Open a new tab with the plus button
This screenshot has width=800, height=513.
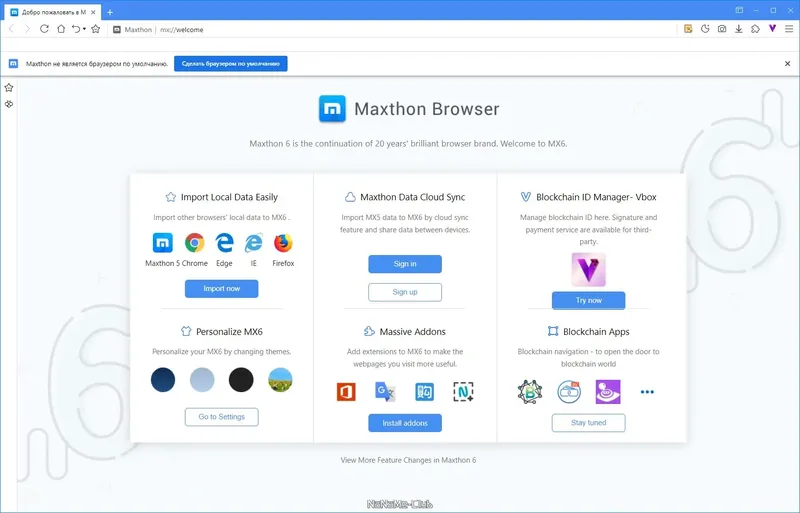tap(110, 12)
